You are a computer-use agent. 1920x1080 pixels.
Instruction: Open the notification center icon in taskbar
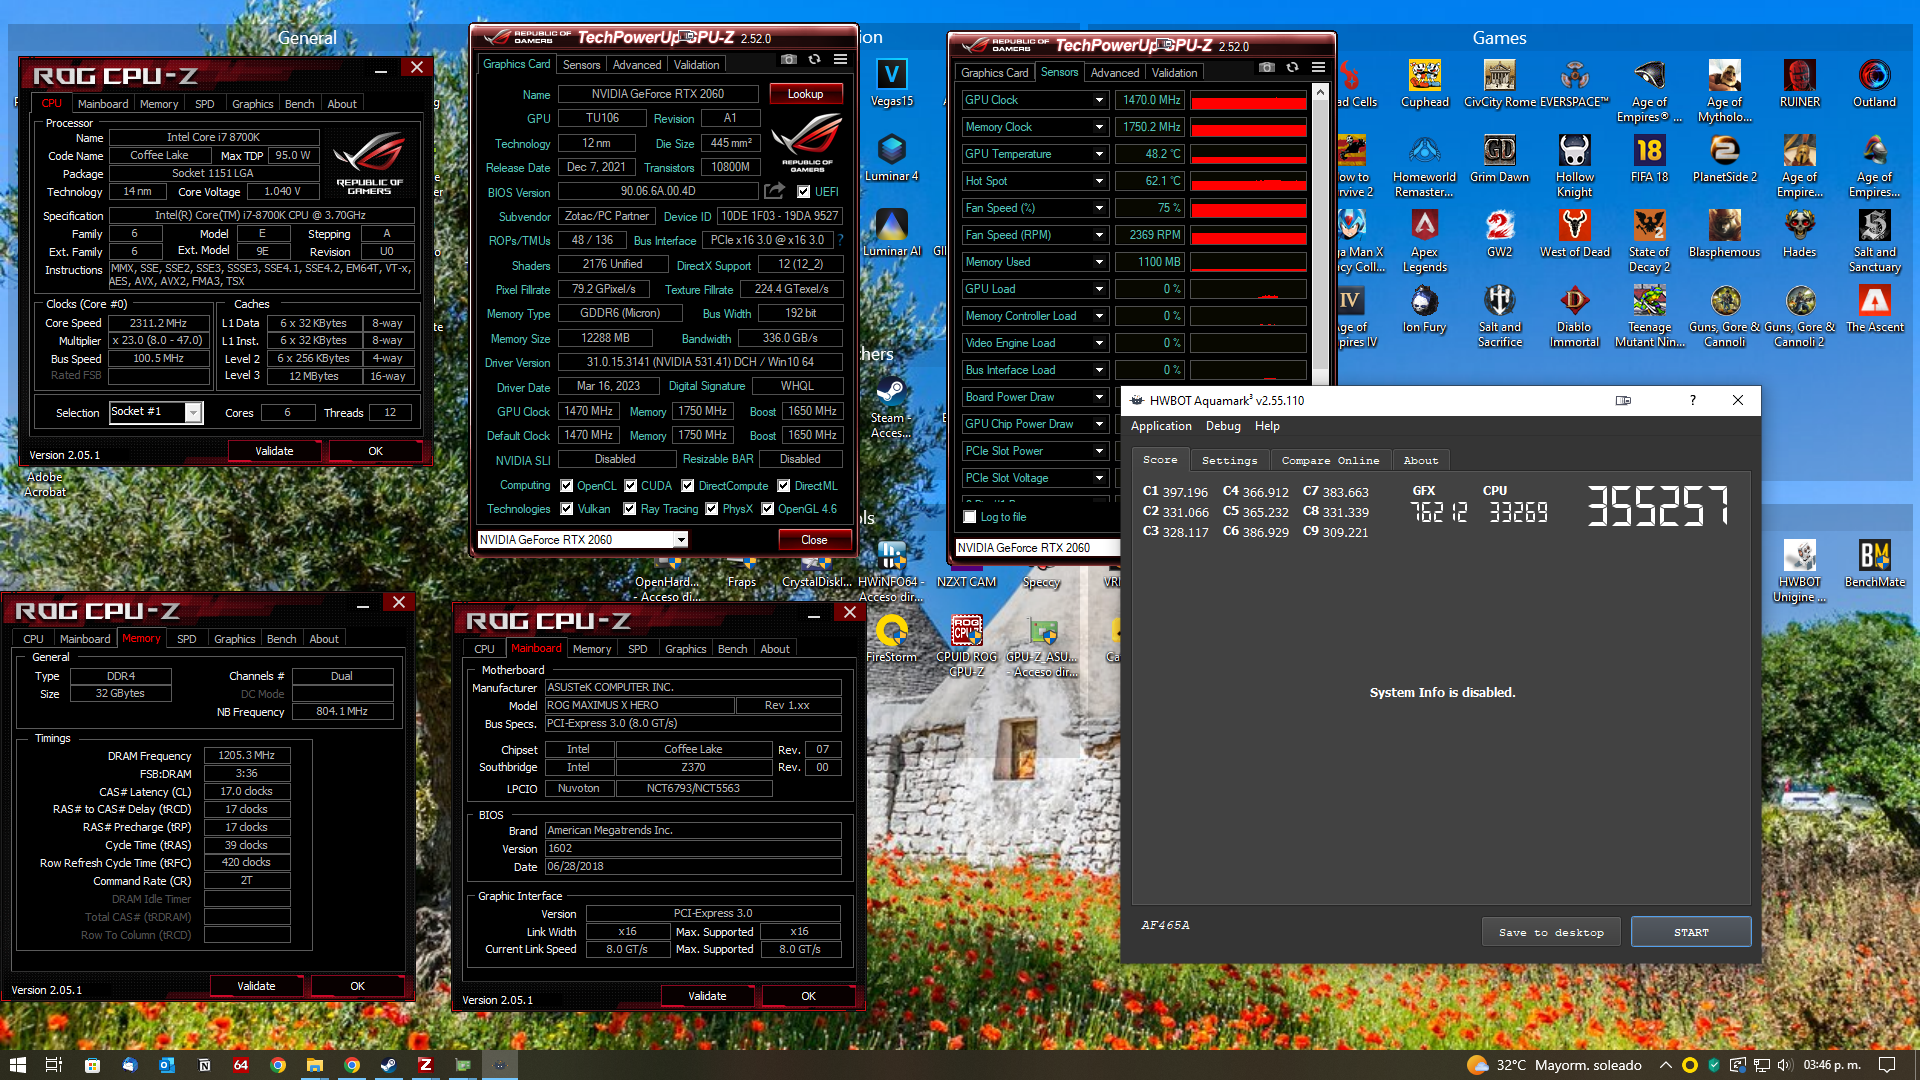point(1887,1065)
